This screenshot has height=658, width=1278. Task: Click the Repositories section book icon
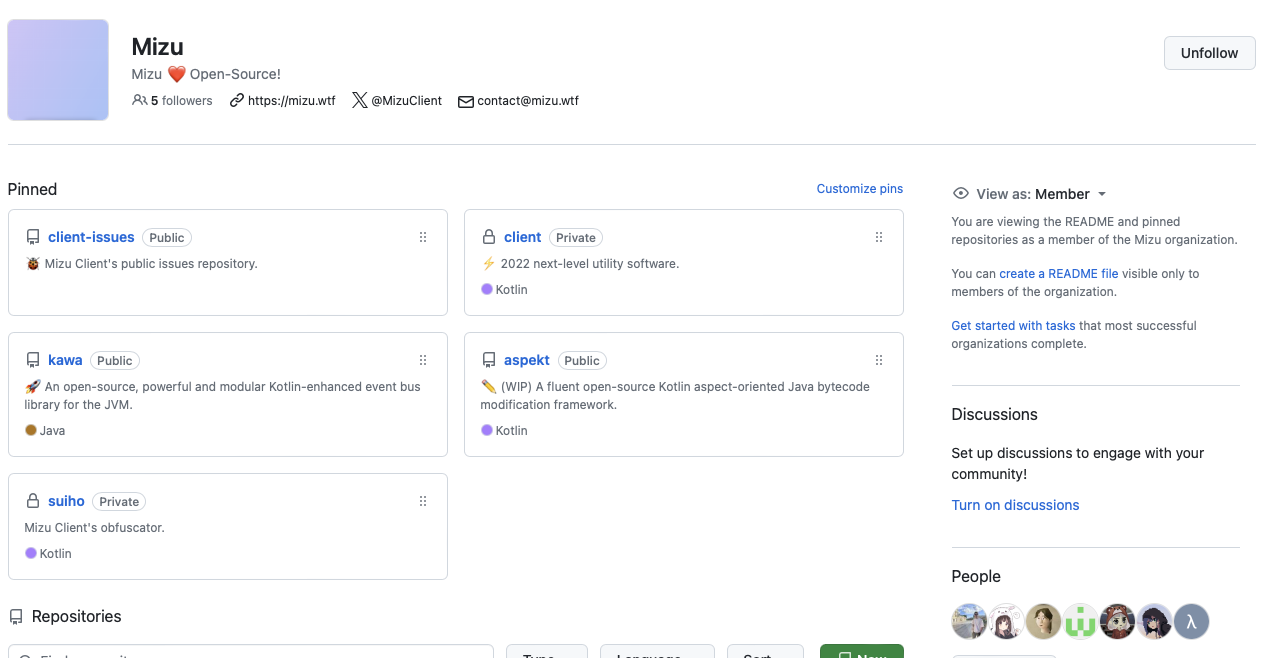tap(16, 617)
